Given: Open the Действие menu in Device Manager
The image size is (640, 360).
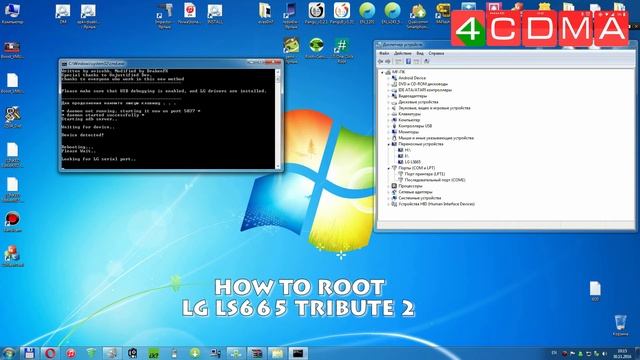Looking at the screenshot, I should tap(402, 53).
